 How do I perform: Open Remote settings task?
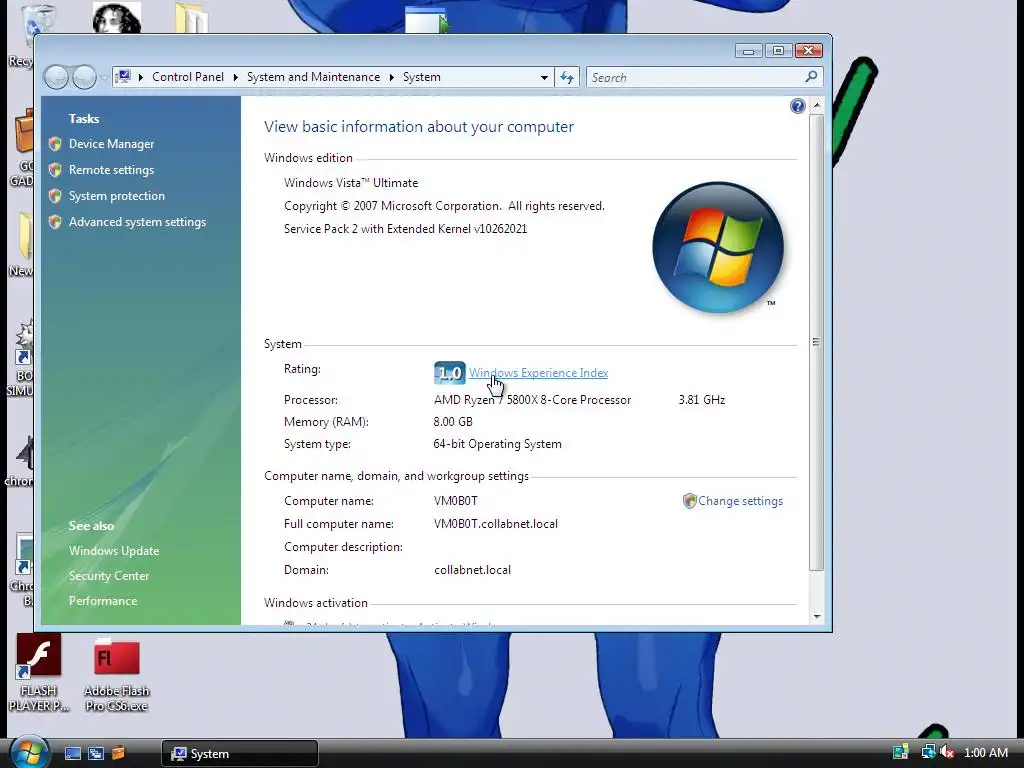[111, 170]
